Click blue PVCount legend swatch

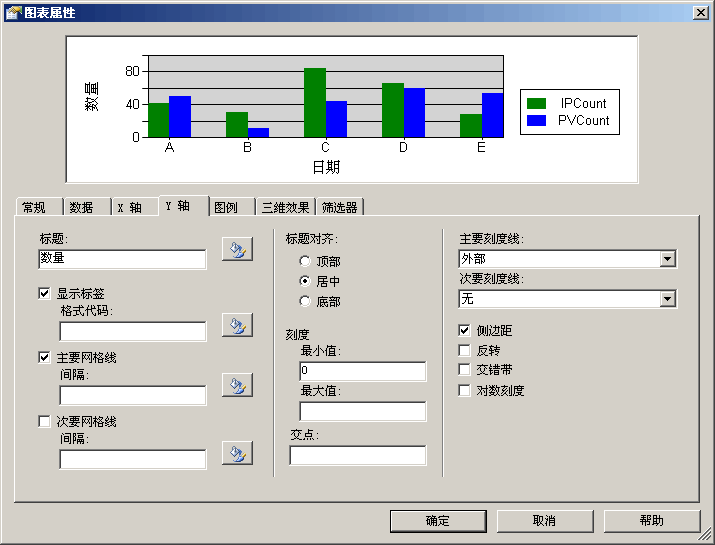(x=536, y=120)
